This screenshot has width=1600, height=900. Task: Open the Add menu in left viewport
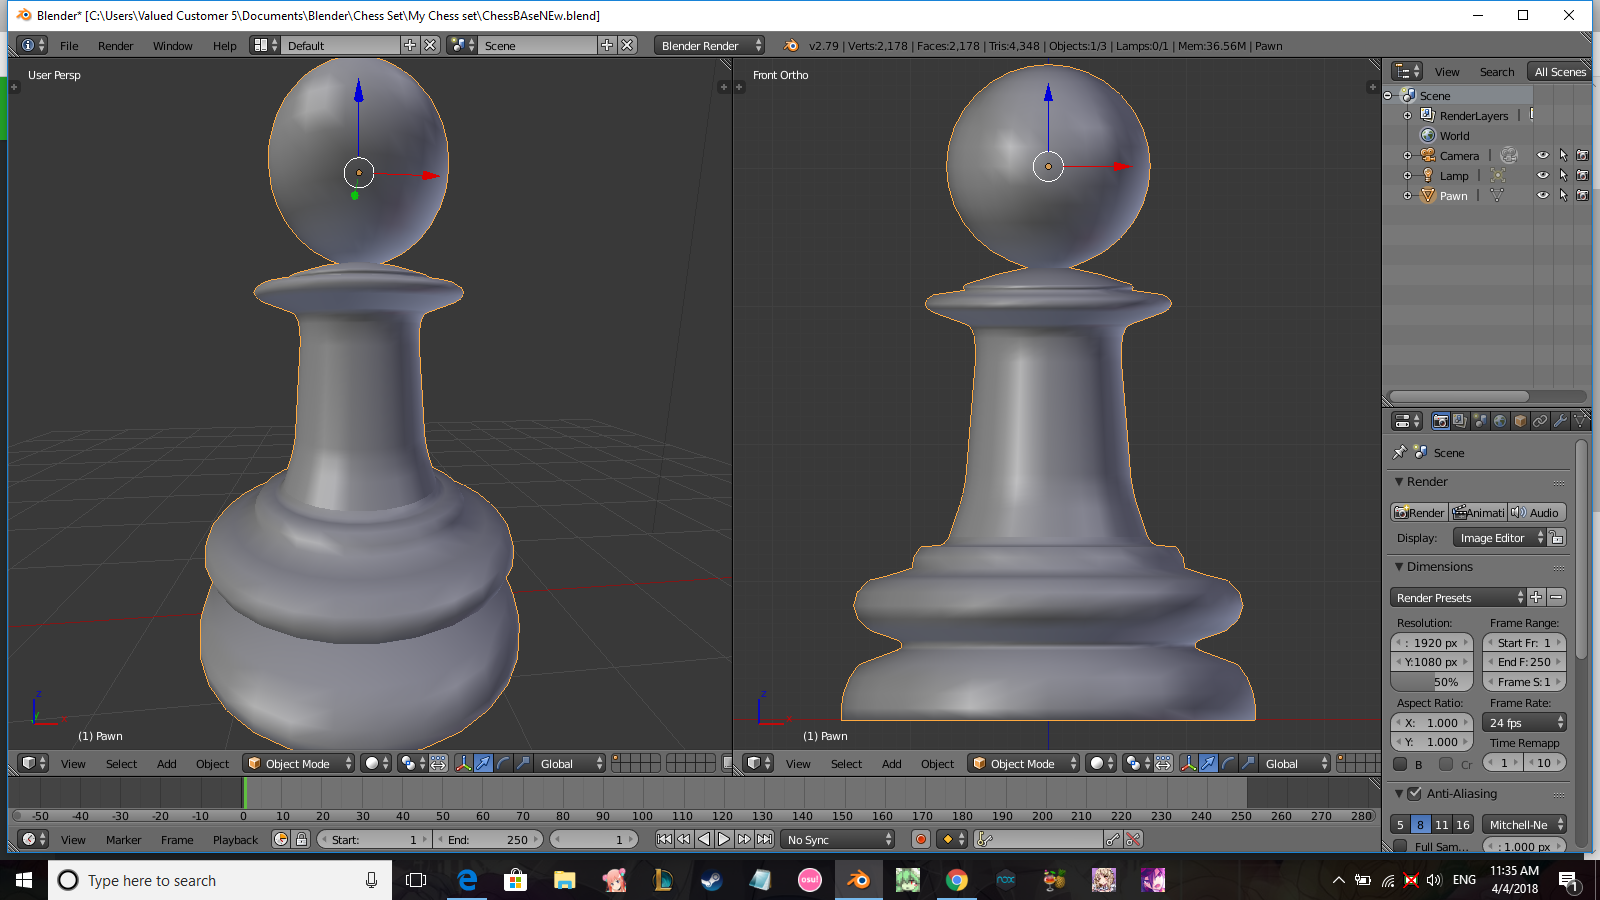pyautogui.click(x=166, y=763)
